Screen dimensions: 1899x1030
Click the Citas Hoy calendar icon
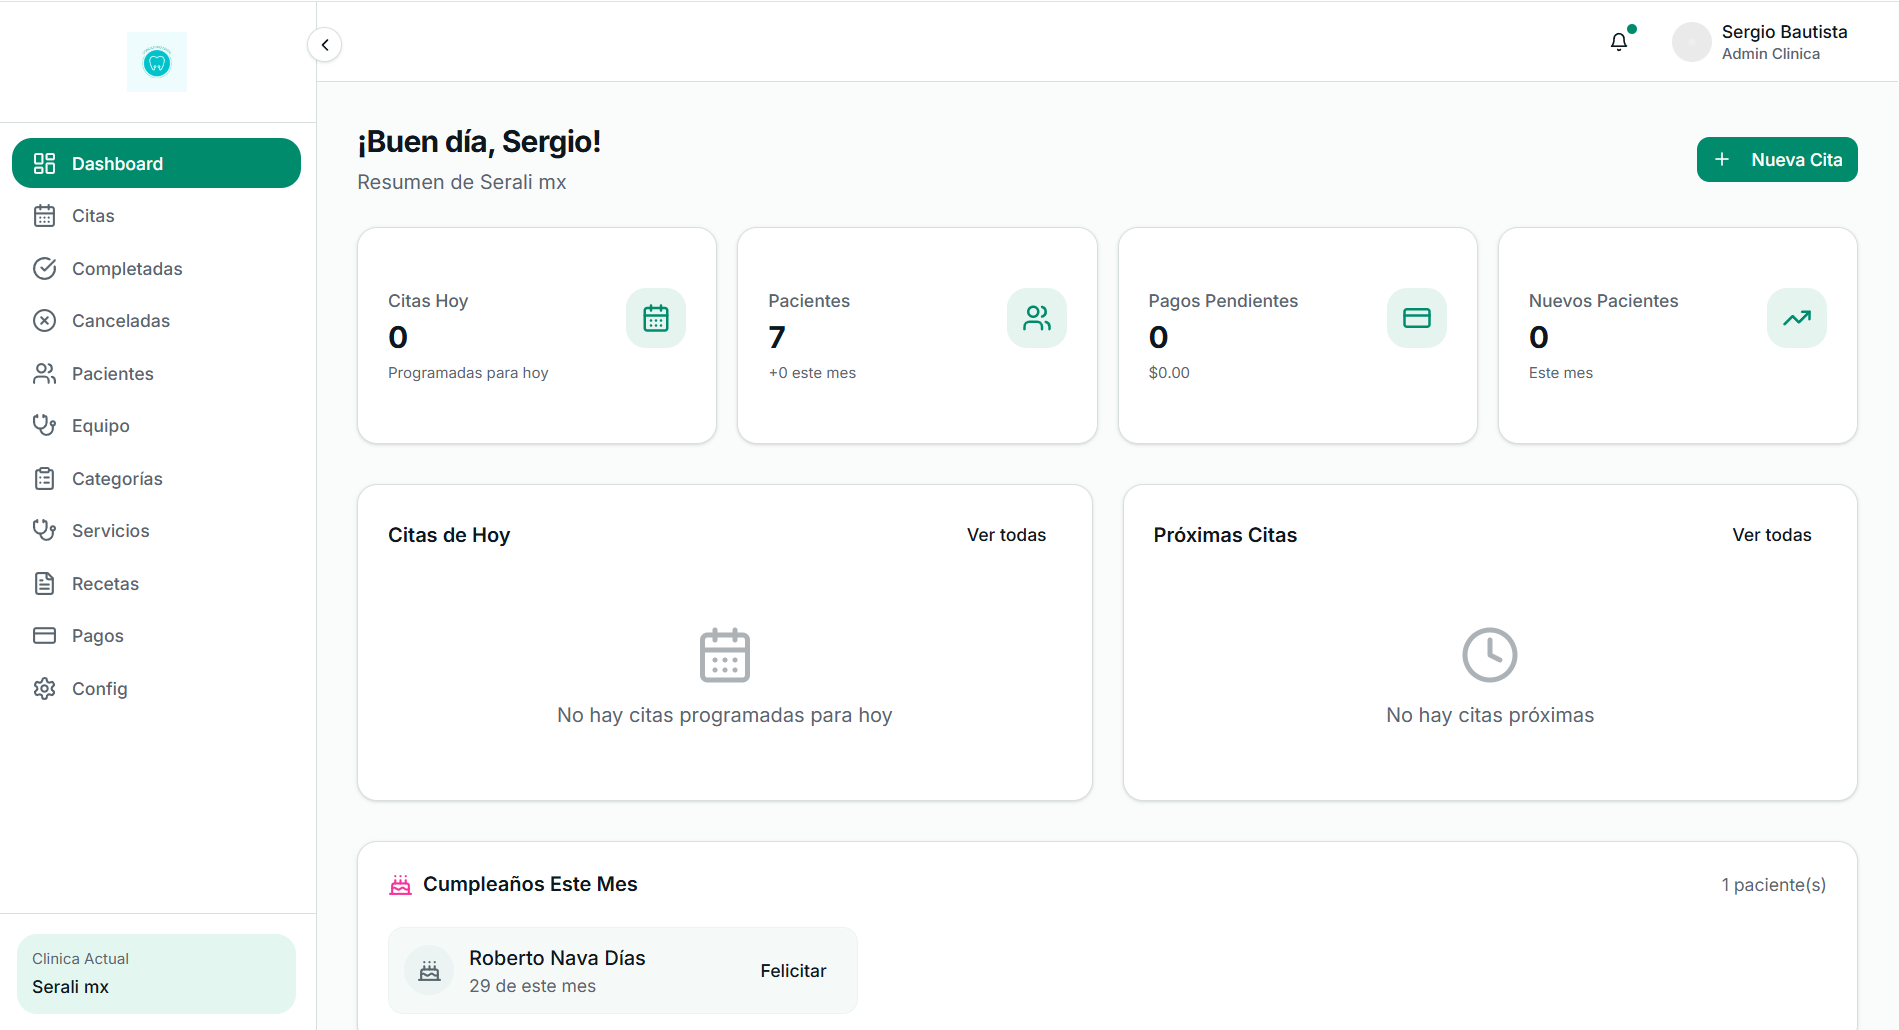[656, 318]
